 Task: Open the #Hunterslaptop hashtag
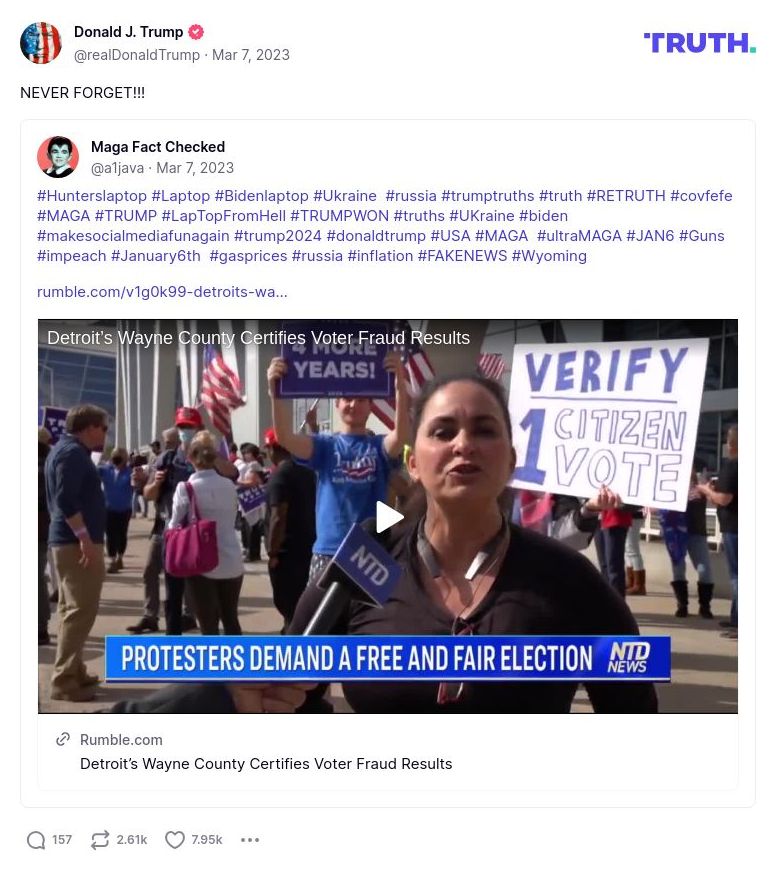92,196
